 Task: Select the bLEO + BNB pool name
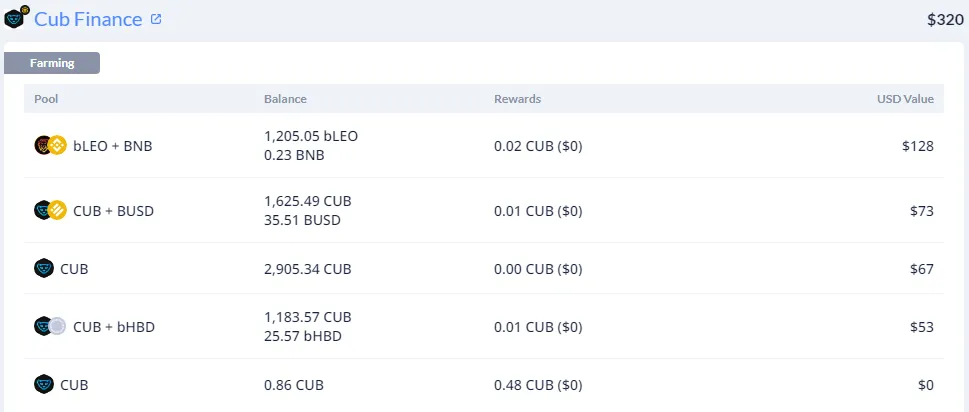pyautogui.click(x=112, y=146)
